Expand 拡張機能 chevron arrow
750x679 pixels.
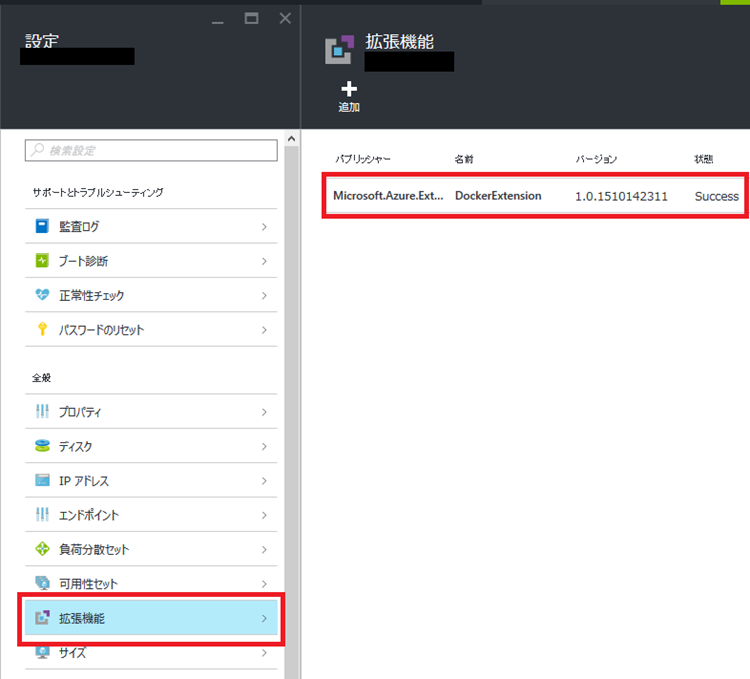(x=264, y=619)
